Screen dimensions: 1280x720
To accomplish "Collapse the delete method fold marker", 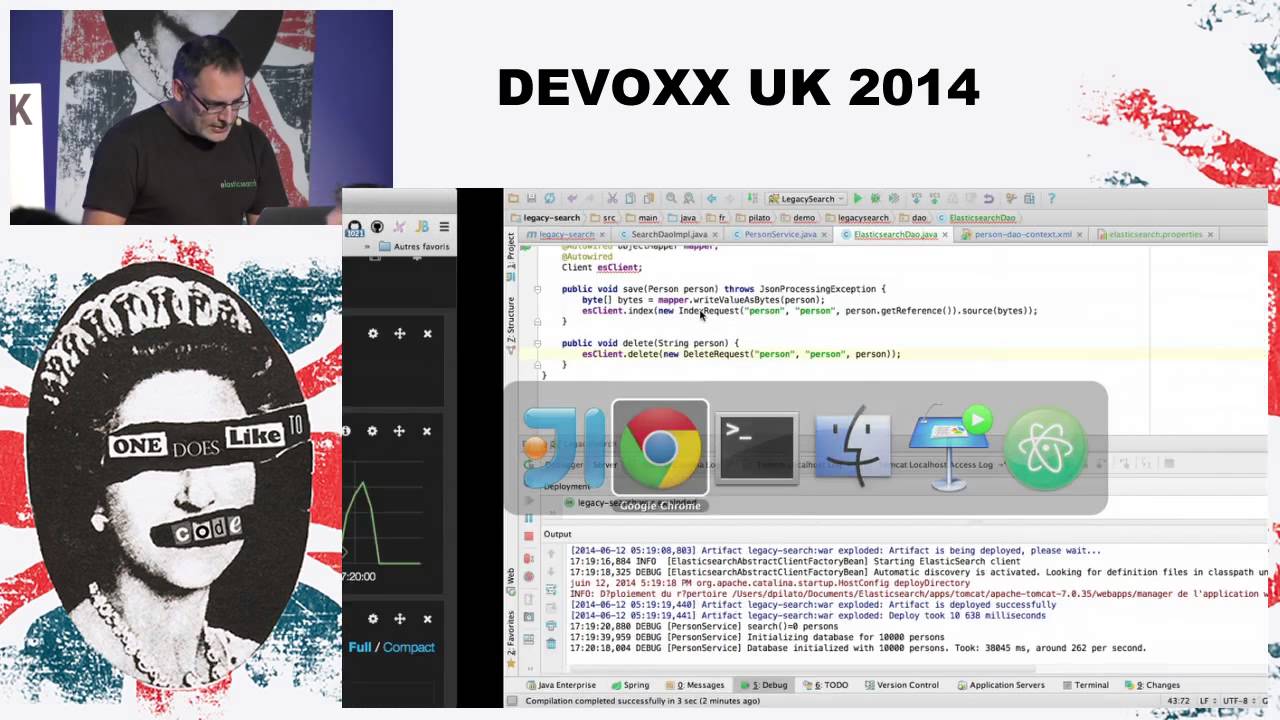I will click(x=537, y=343).
